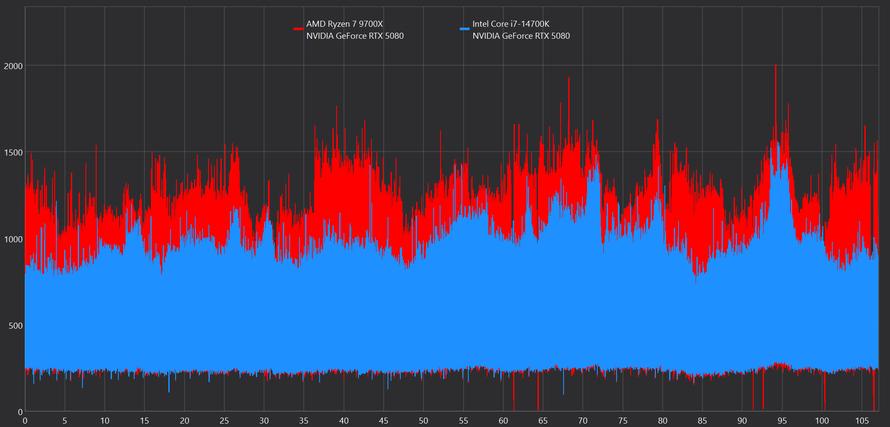
Task: Click the 50 tick label on horizontal axis
Action: (423, 421)
